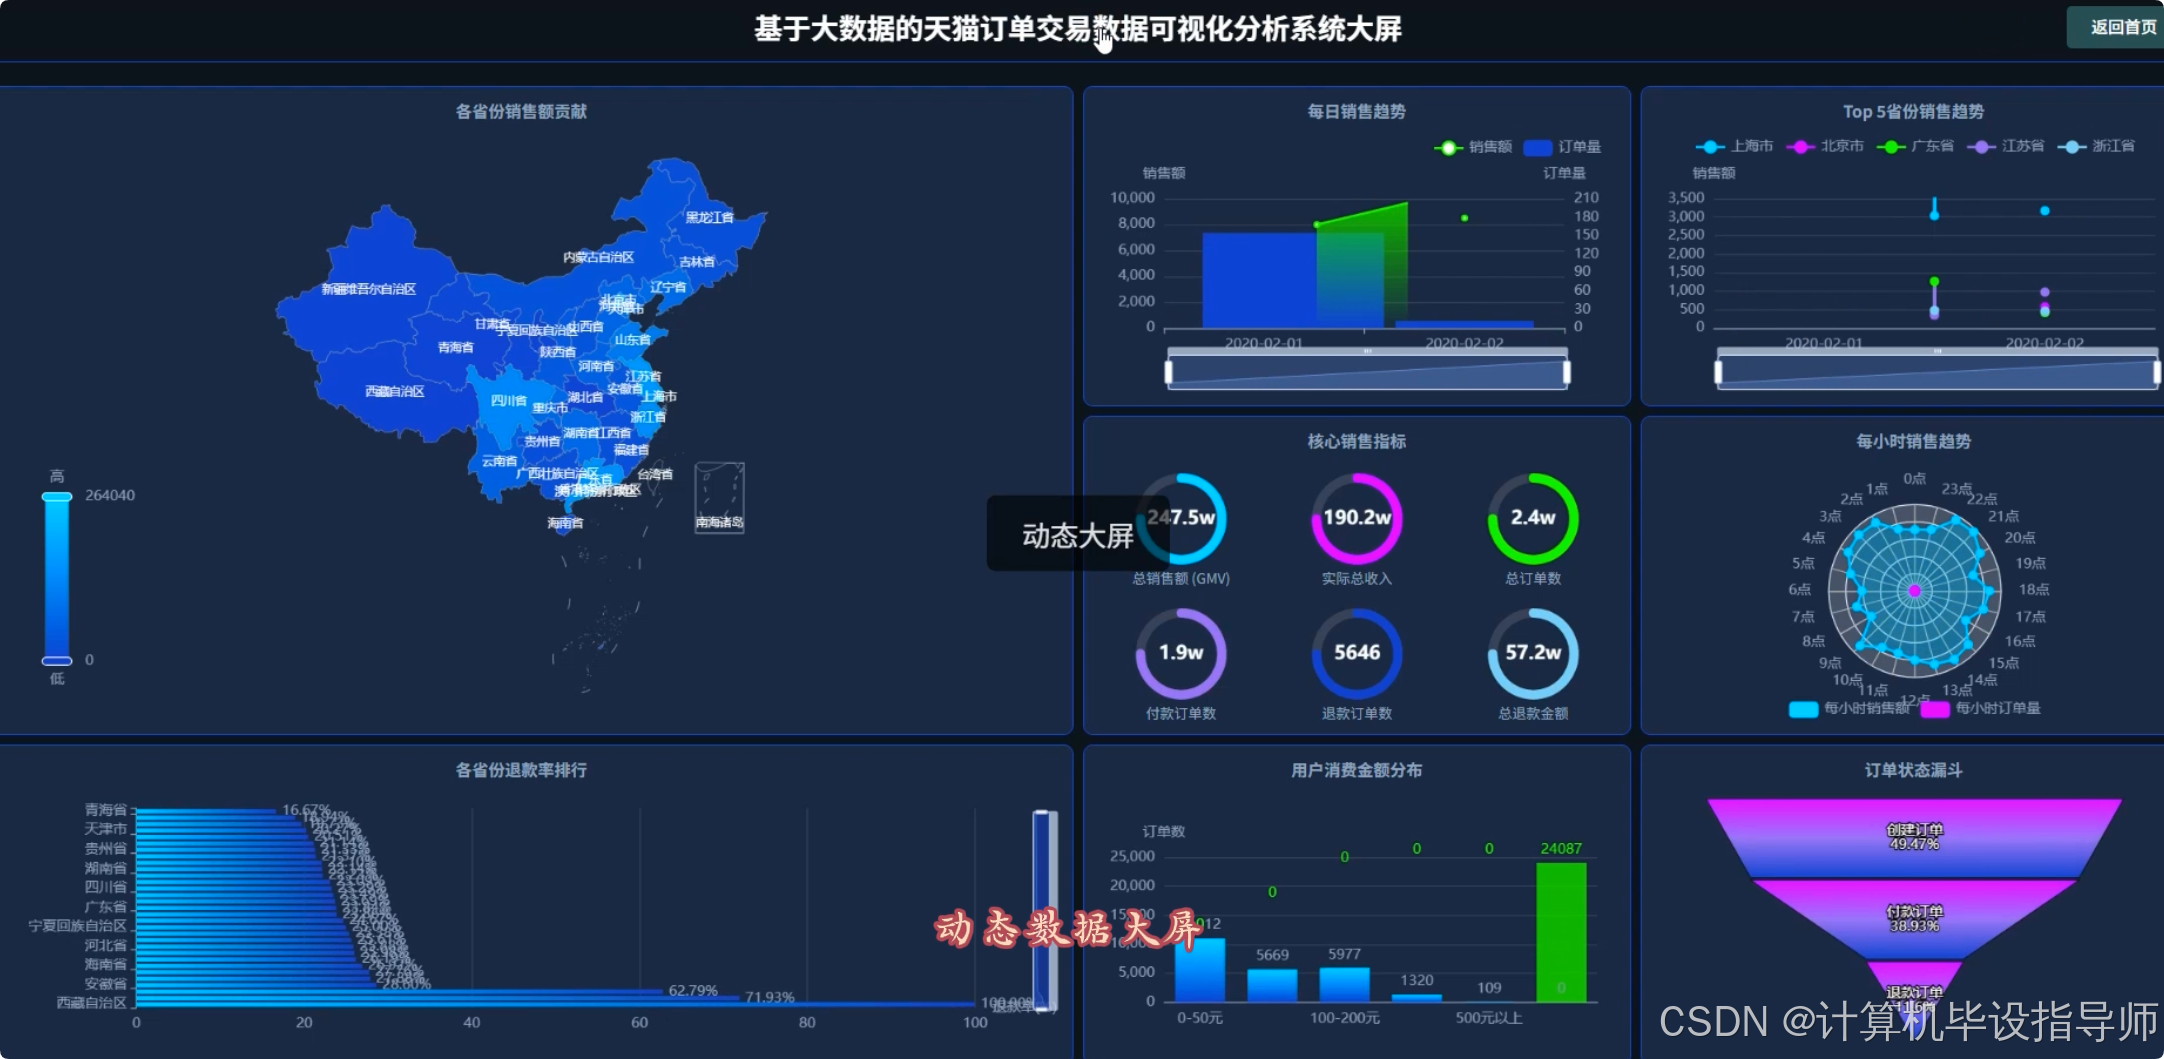This screenshot has width=2164, height=1059.
Task: Click the 总订单数 green gauge
Action: click(x=1532, y=518)
